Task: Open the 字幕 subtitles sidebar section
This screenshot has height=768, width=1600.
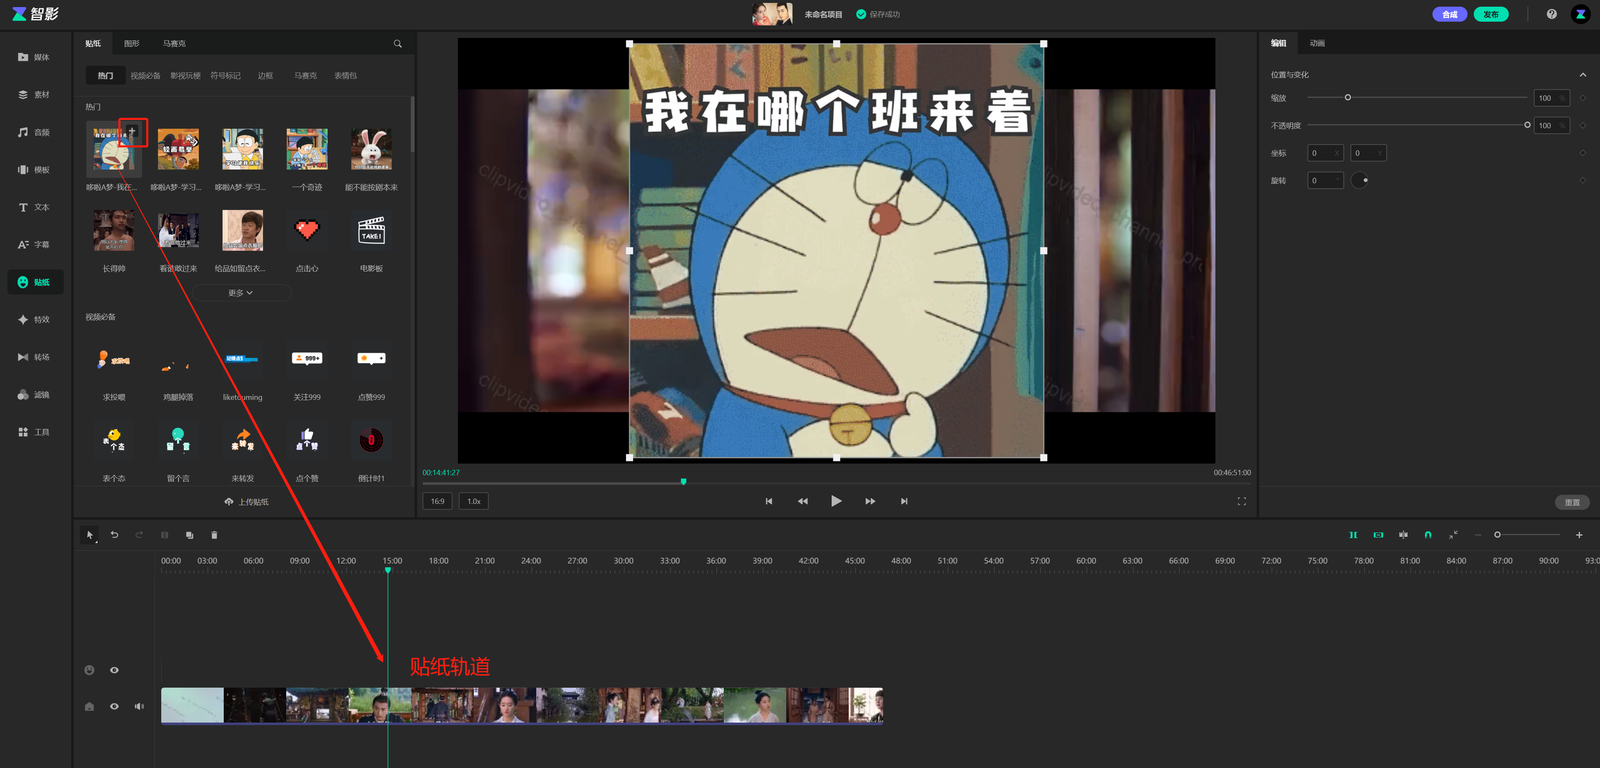Action: point(34,245)
